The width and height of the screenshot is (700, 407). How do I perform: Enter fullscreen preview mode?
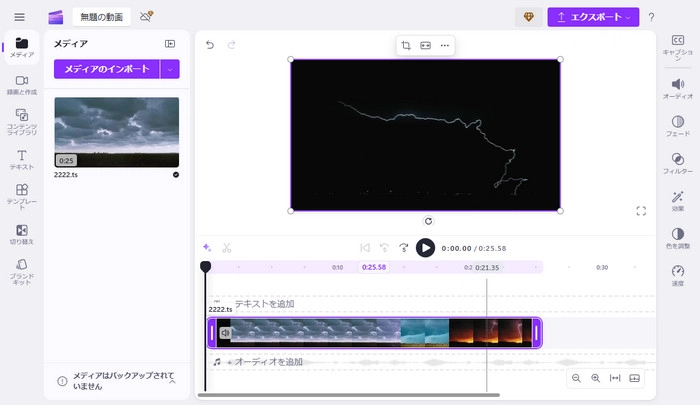point(641,211)
